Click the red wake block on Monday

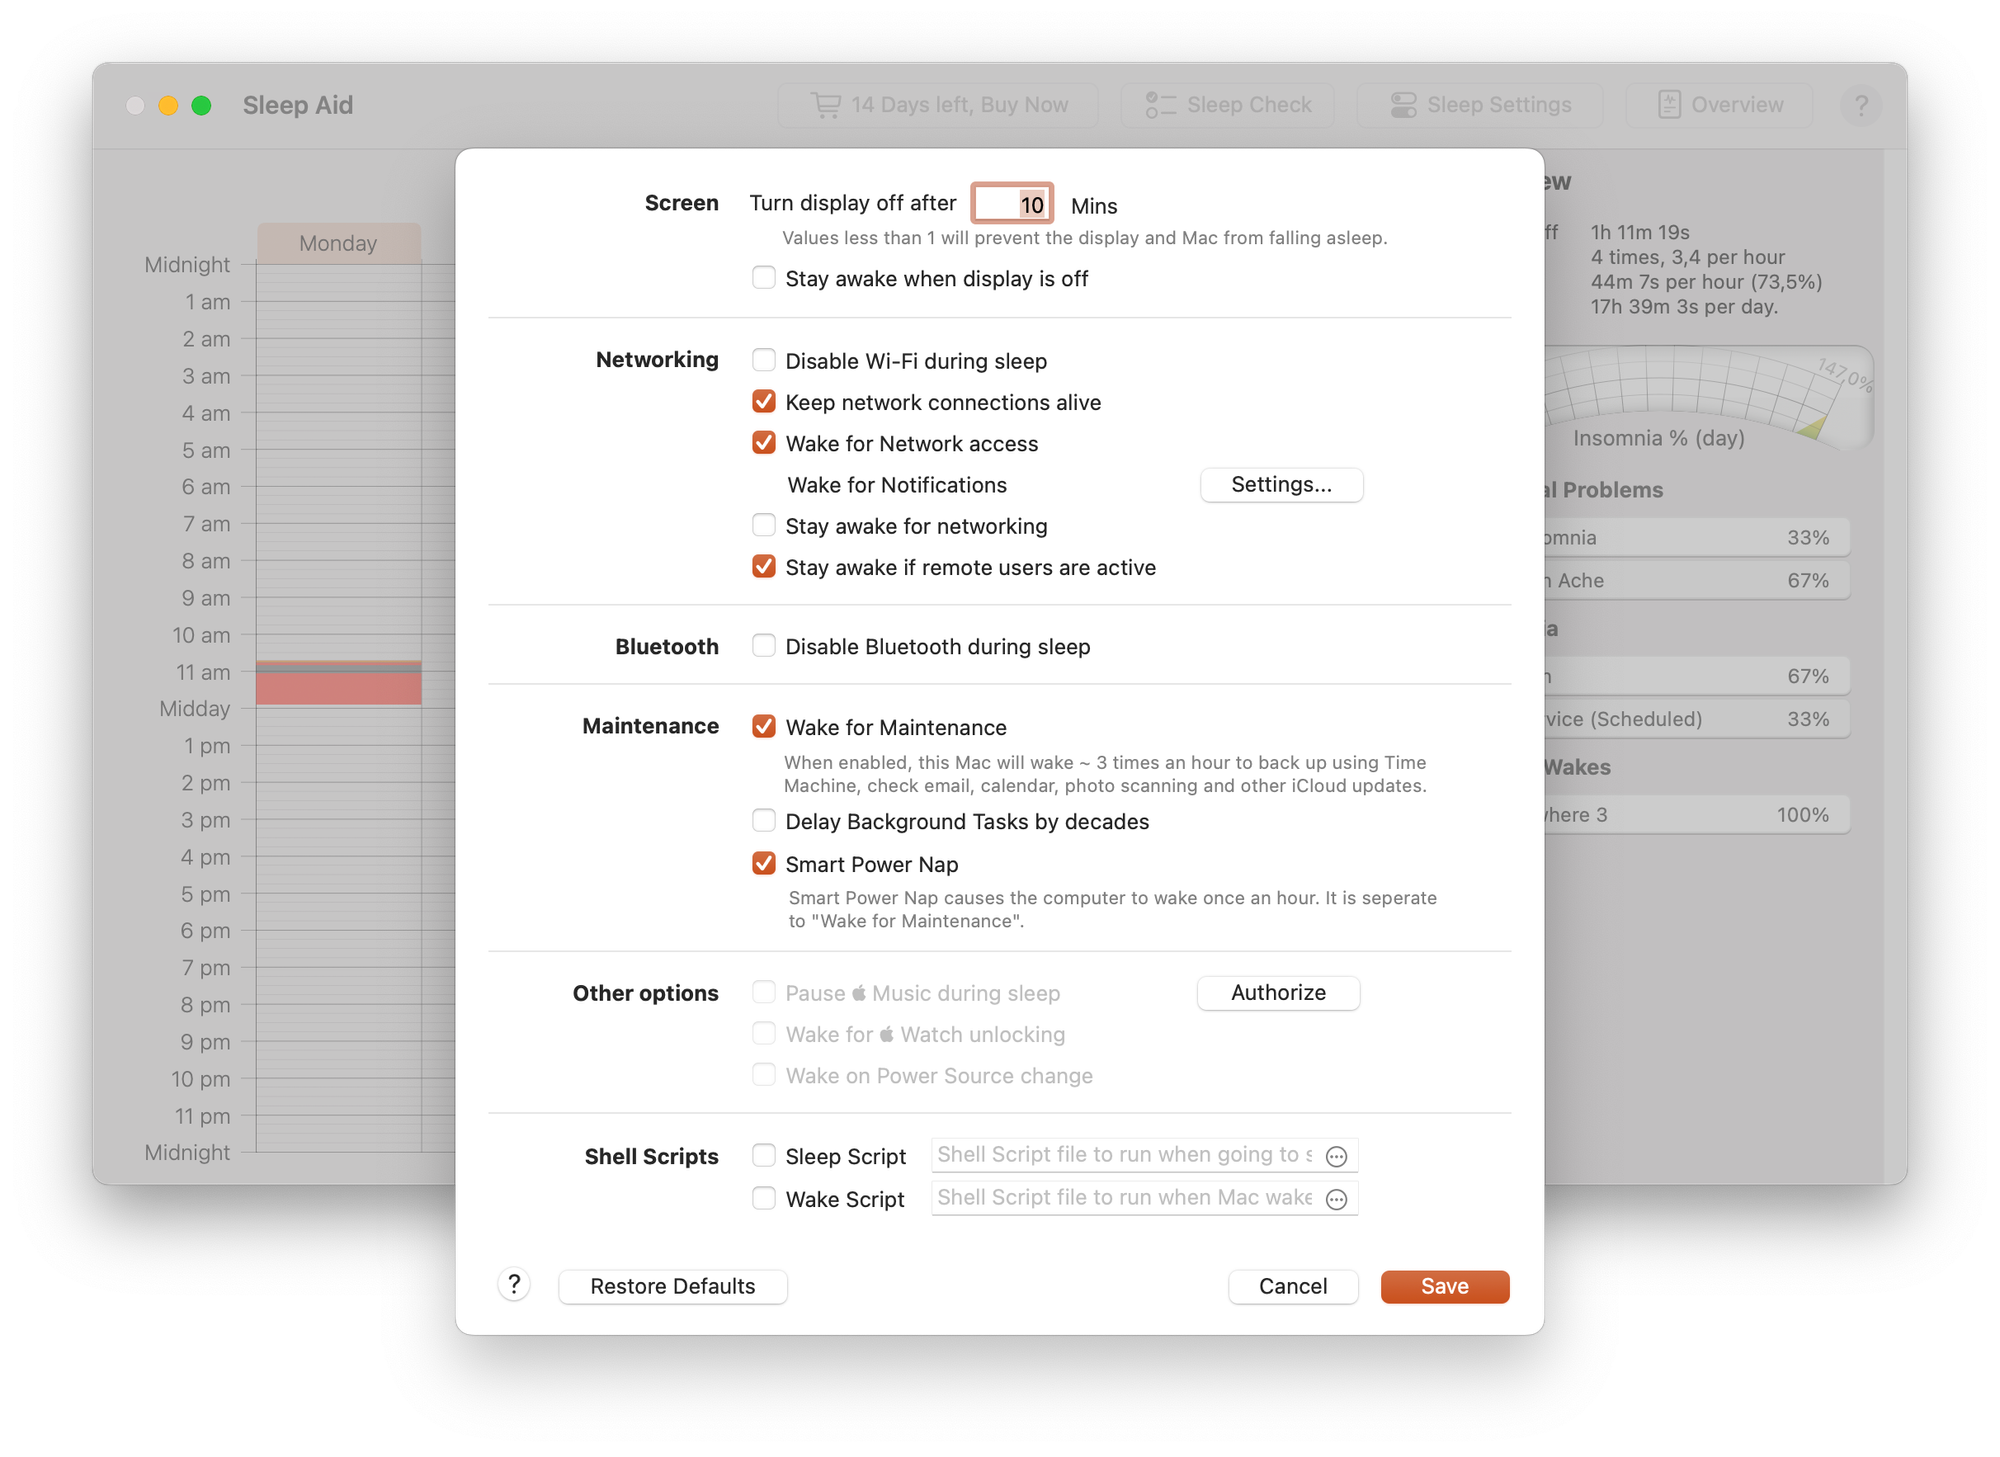point(338,687)
